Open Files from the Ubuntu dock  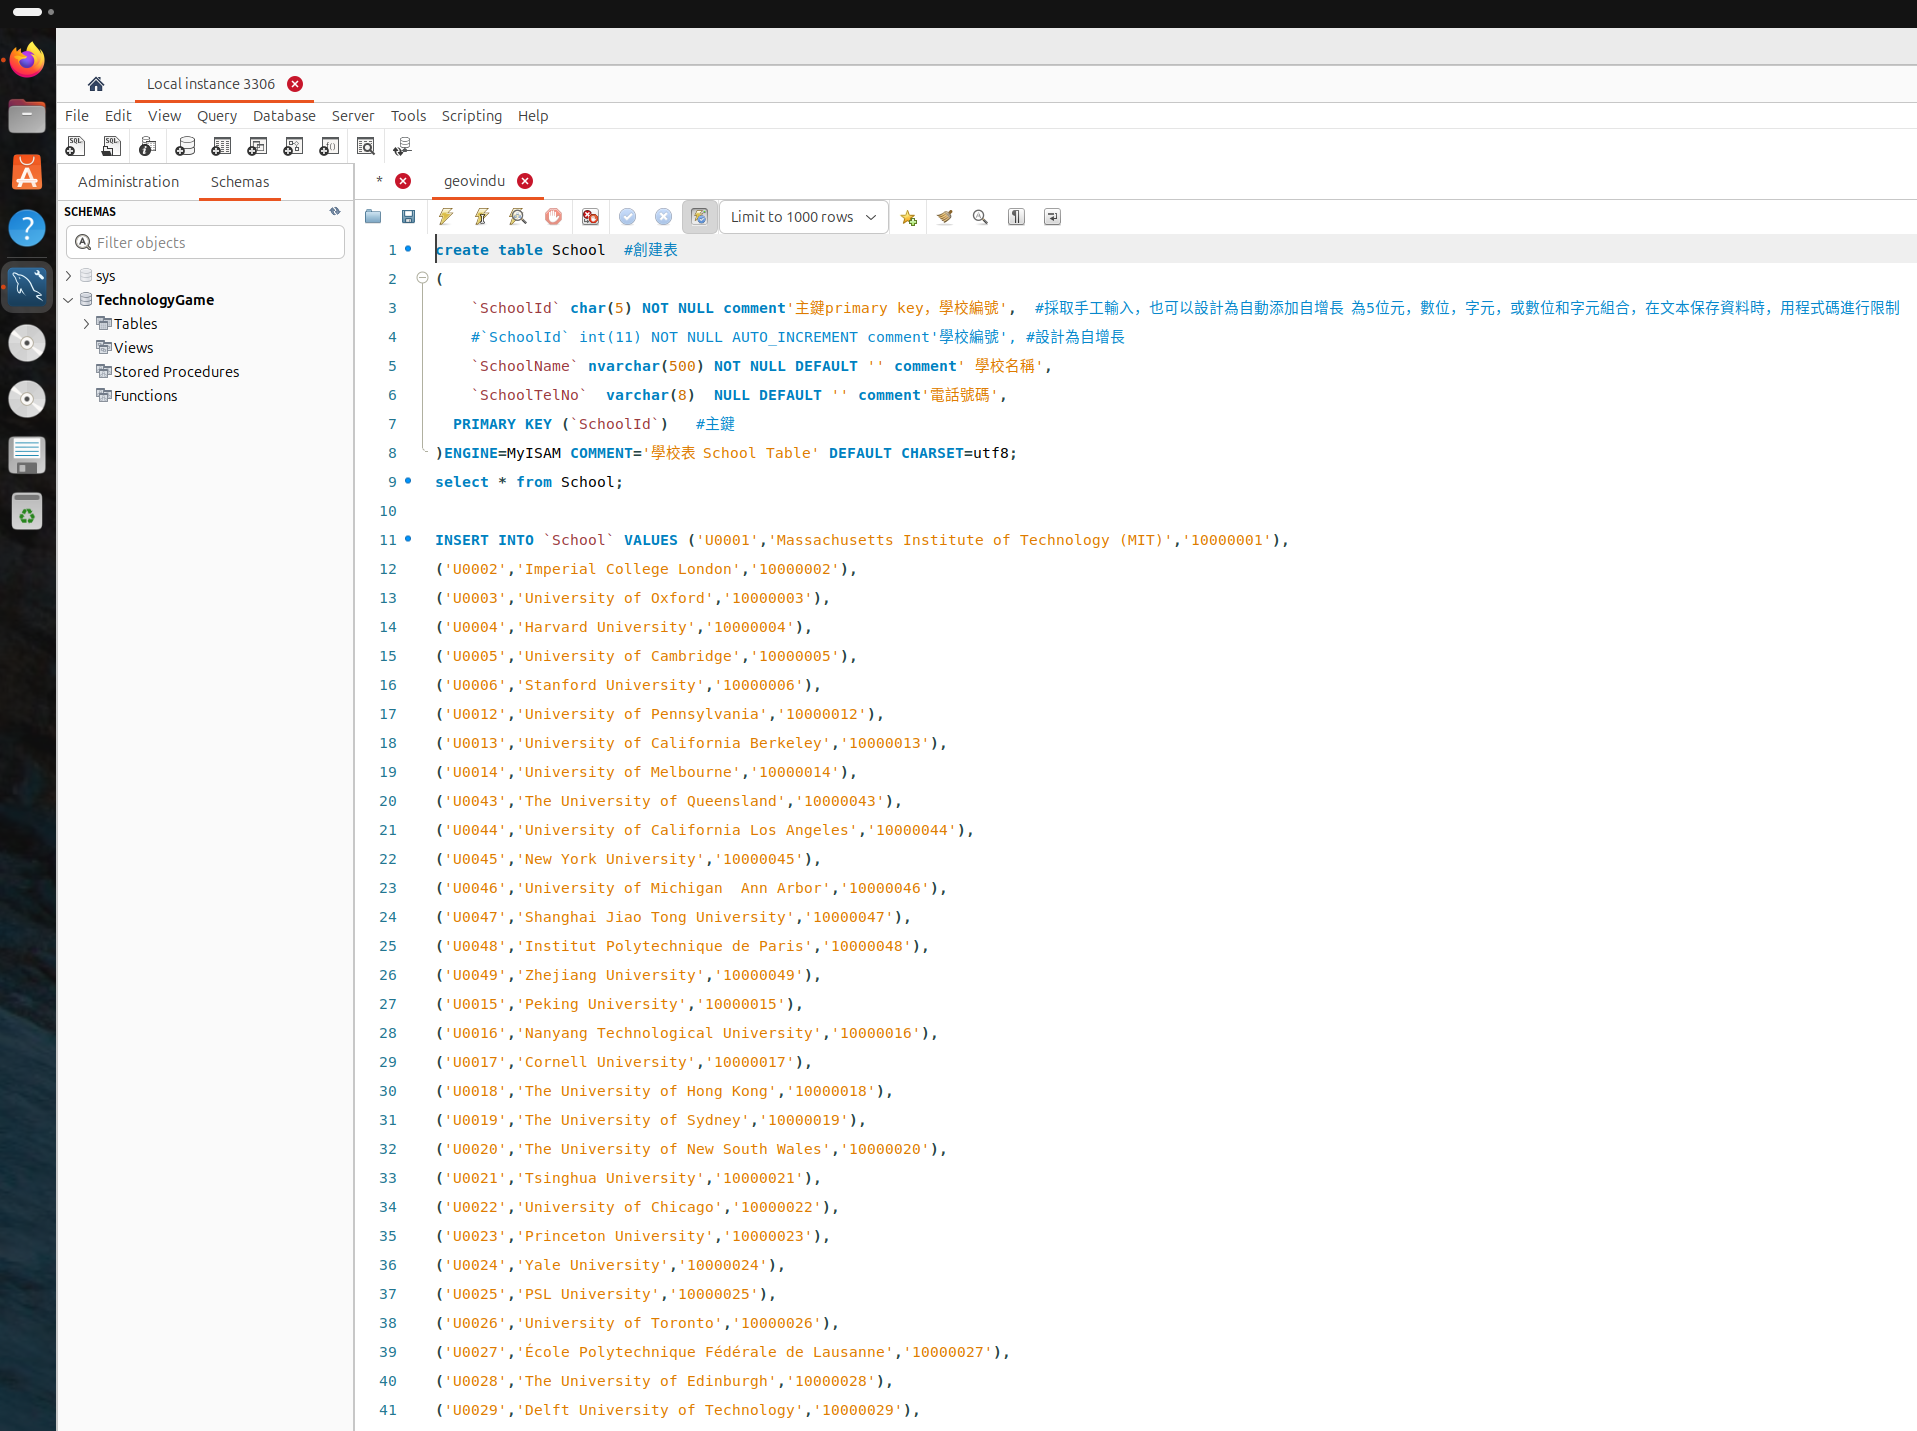pyautogui.click(x=27, y=116)
